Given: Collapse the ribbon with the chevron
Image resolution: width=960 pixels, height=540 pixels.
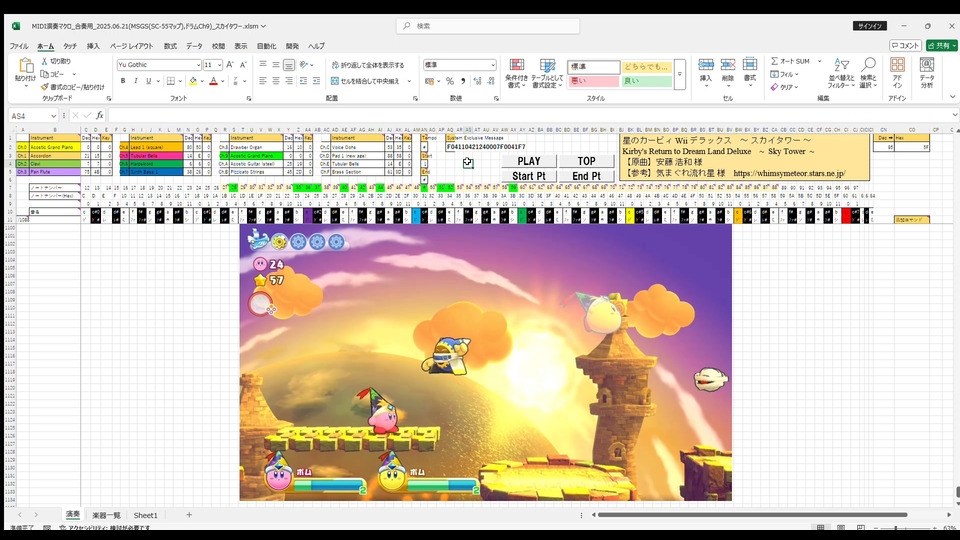Looking at the screenshot, I should coord(953,97).
